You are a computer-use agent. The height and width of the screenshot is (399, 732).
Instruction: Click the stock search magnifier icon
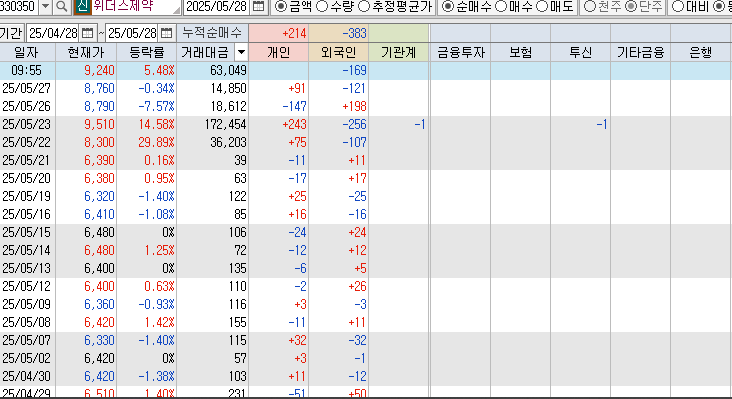[x=62, y=7]
